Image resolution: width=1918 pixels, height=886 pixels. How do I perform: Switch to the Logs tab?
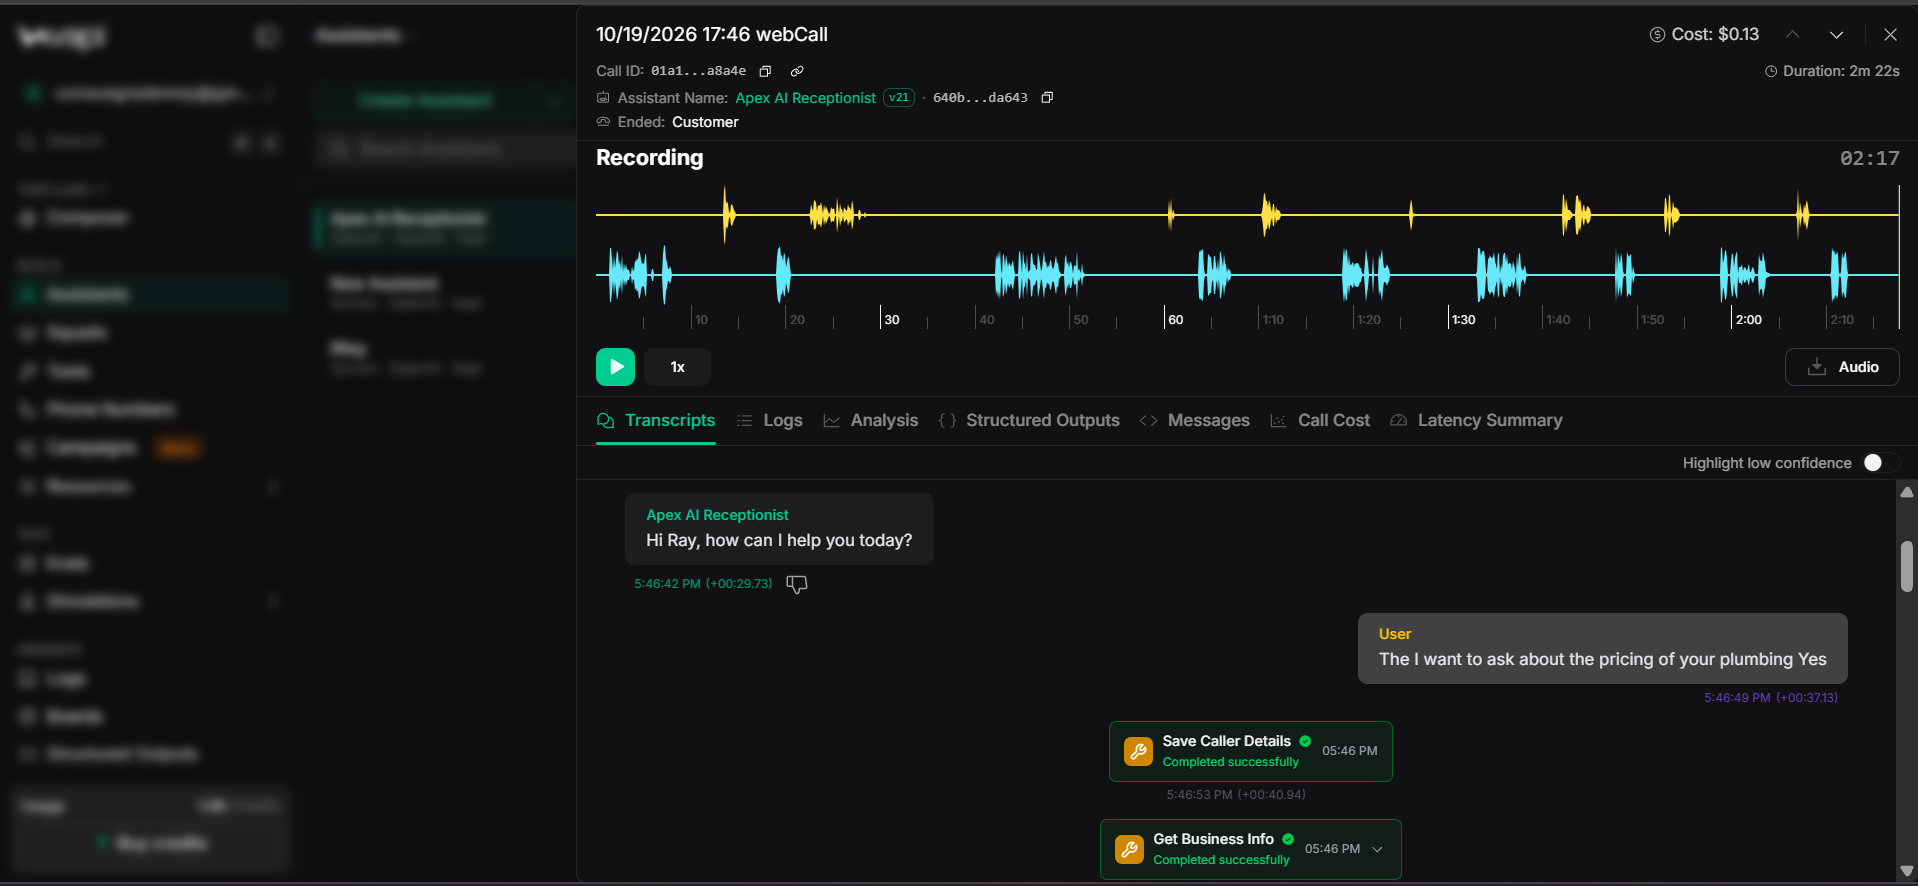(770, 420)
